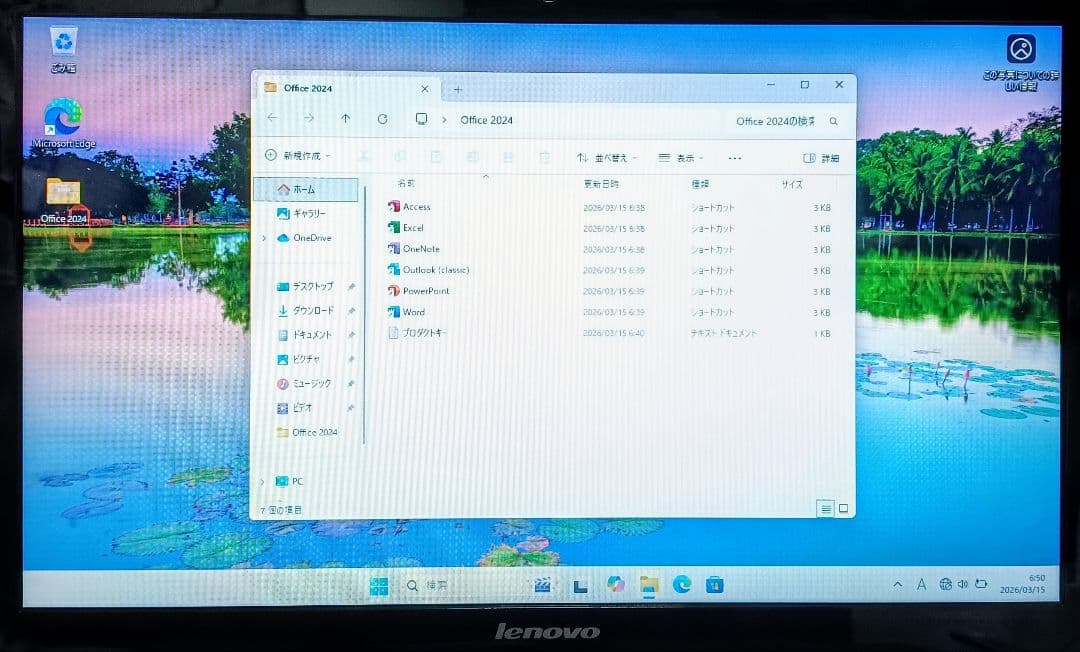Screen dimensions: 1080x652
Task: Open the PowerPoint shortcut icon
Action: pyautogui.click(x=394, y=291)
